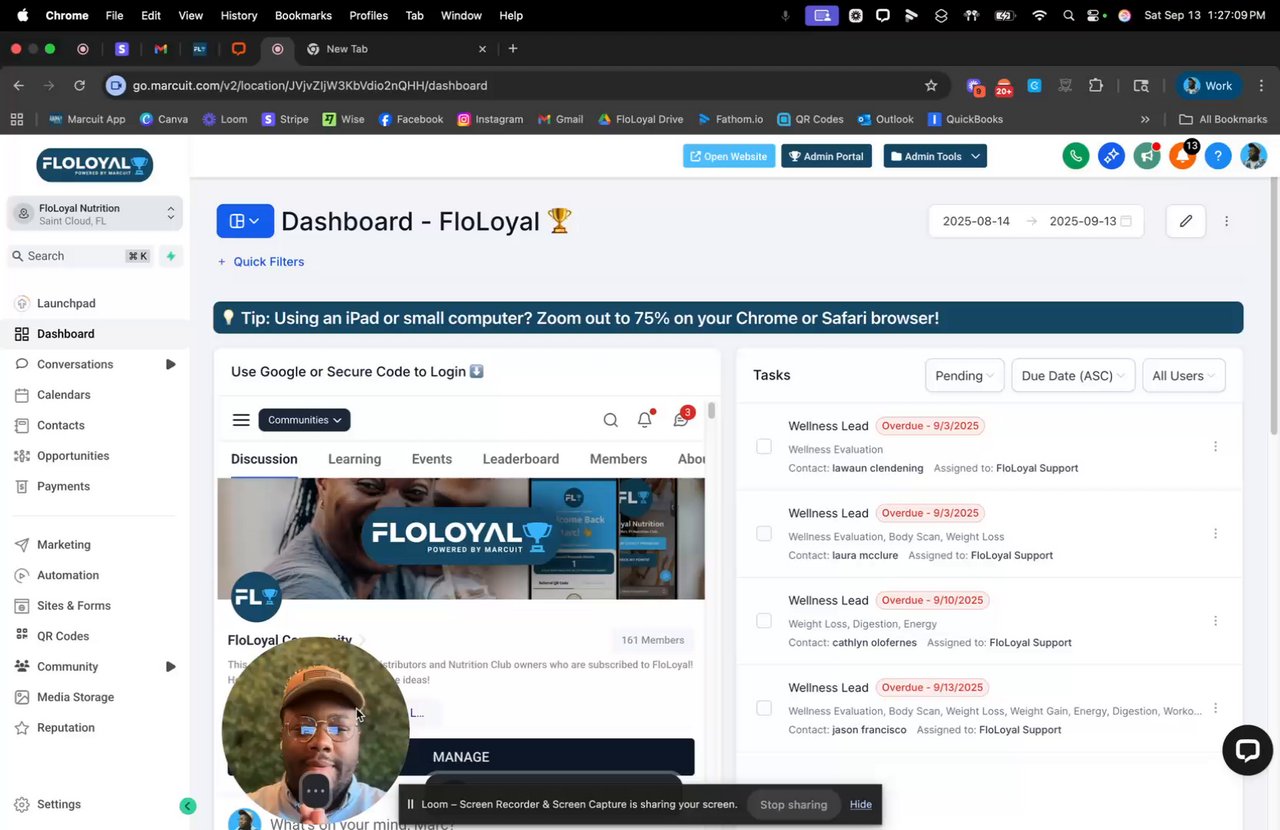Open the live chat bubble widget
The height and width of the screenshot is (830, 1280).
pyautogui.click(x=1247, y=750)
